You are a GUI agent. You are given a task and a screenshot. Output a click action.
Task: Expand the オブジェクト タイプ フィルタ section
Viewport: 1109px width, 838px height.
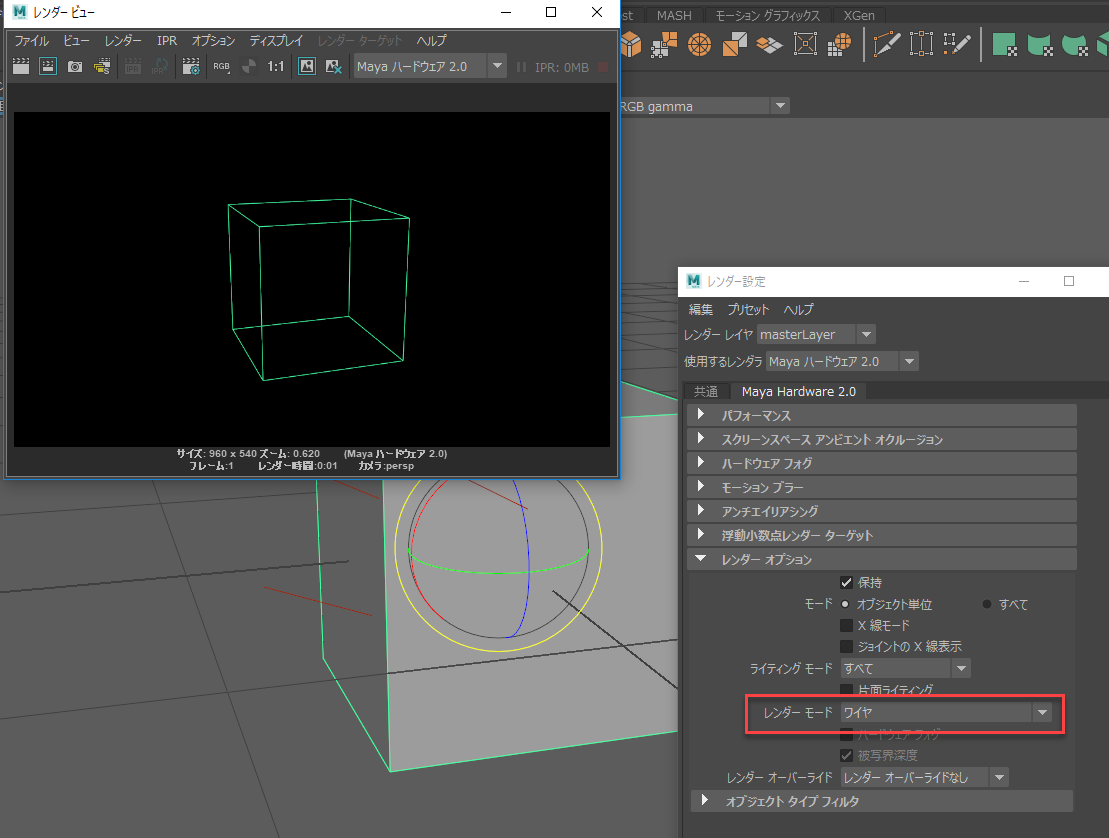[881, 801]
